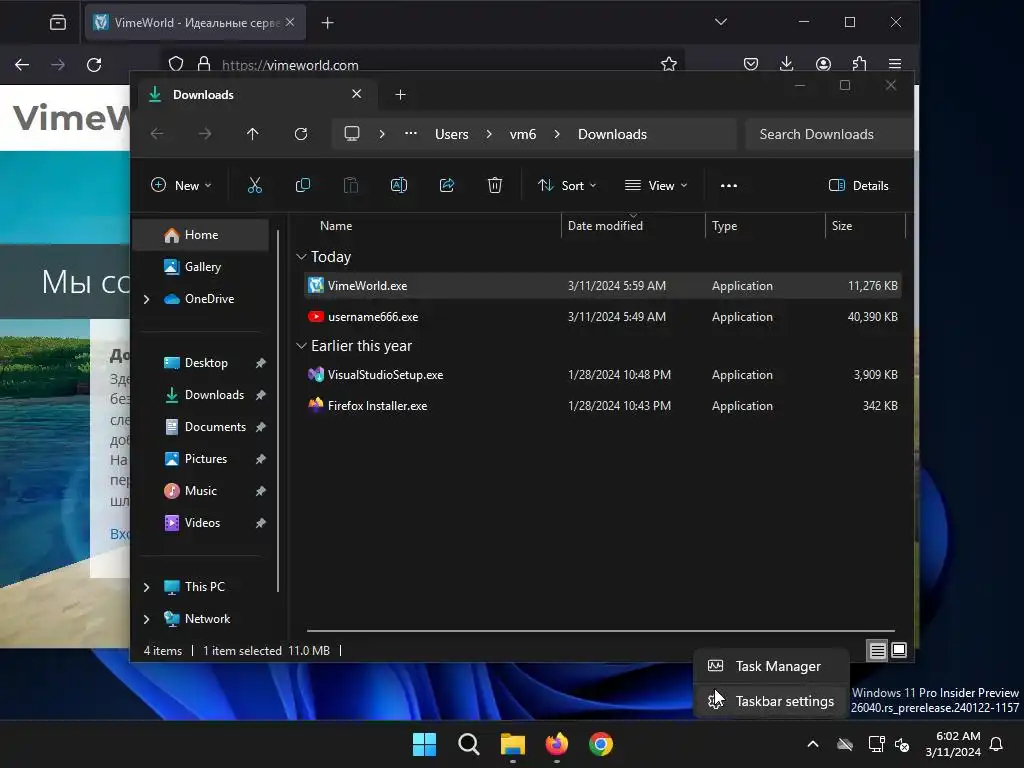Click Firefox back navigation arrow
Image resolution: width=1024 pixels, height=768 pixels.
[22, 65]
